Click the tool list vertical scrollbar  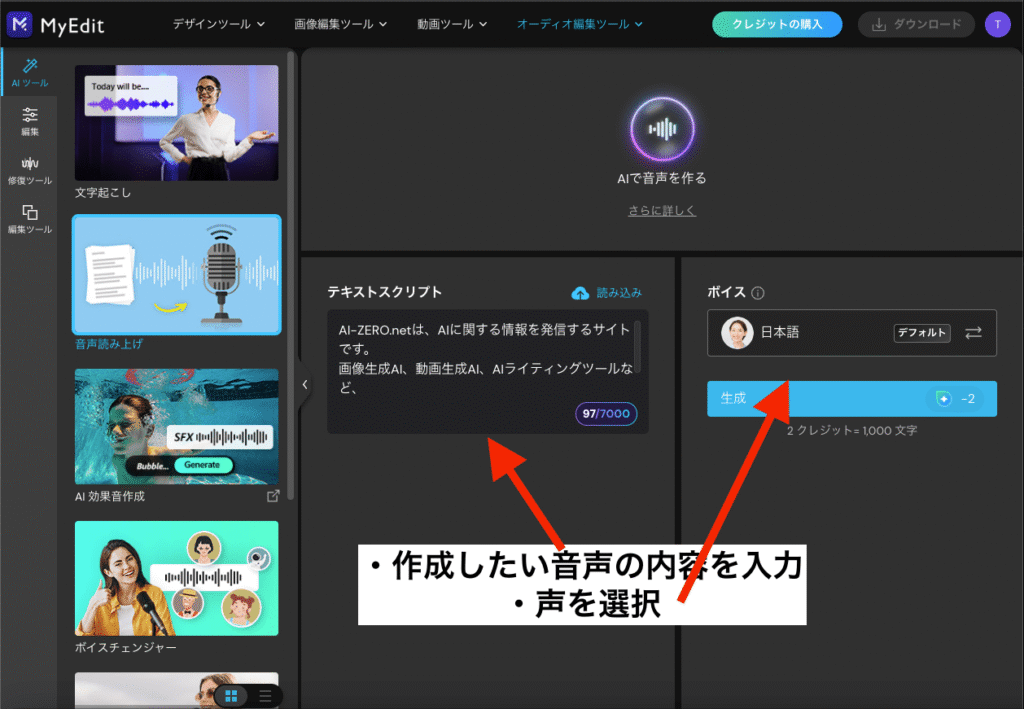click(x=291, y=274)
